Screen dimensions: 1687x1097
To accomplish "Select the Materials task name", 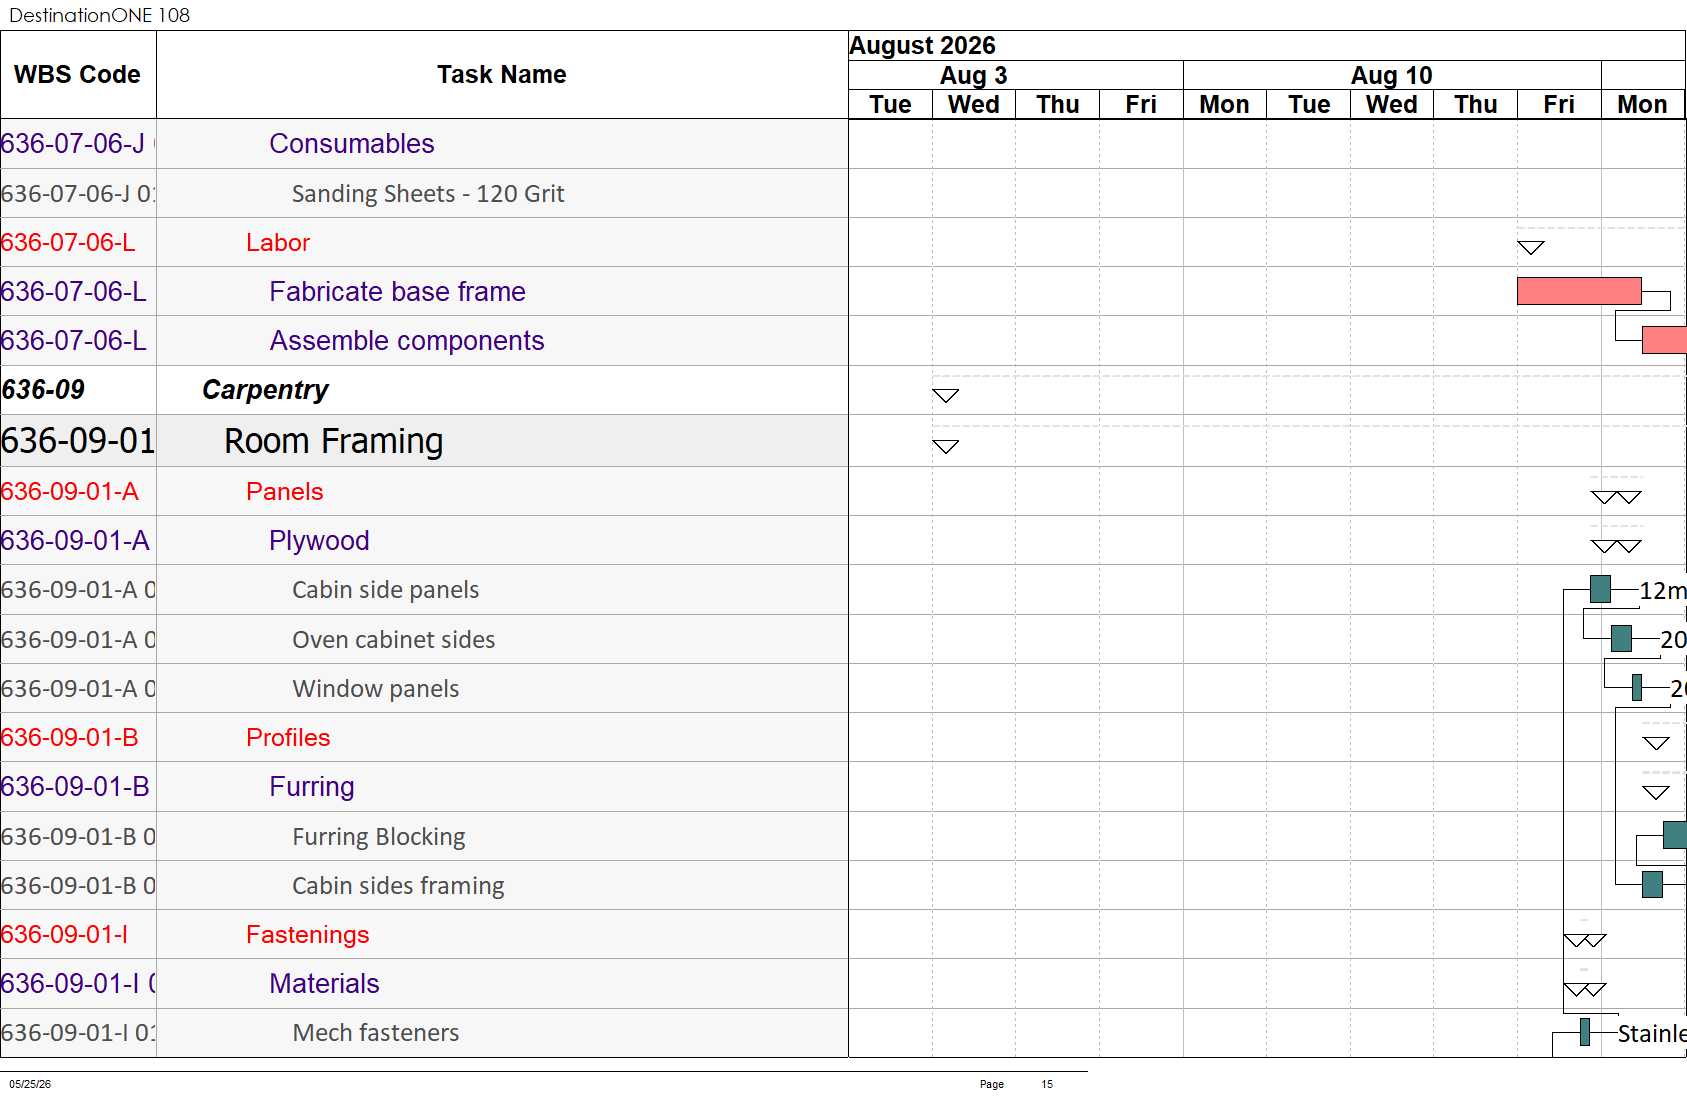I will pyautogui.click(x=324, y=984).
